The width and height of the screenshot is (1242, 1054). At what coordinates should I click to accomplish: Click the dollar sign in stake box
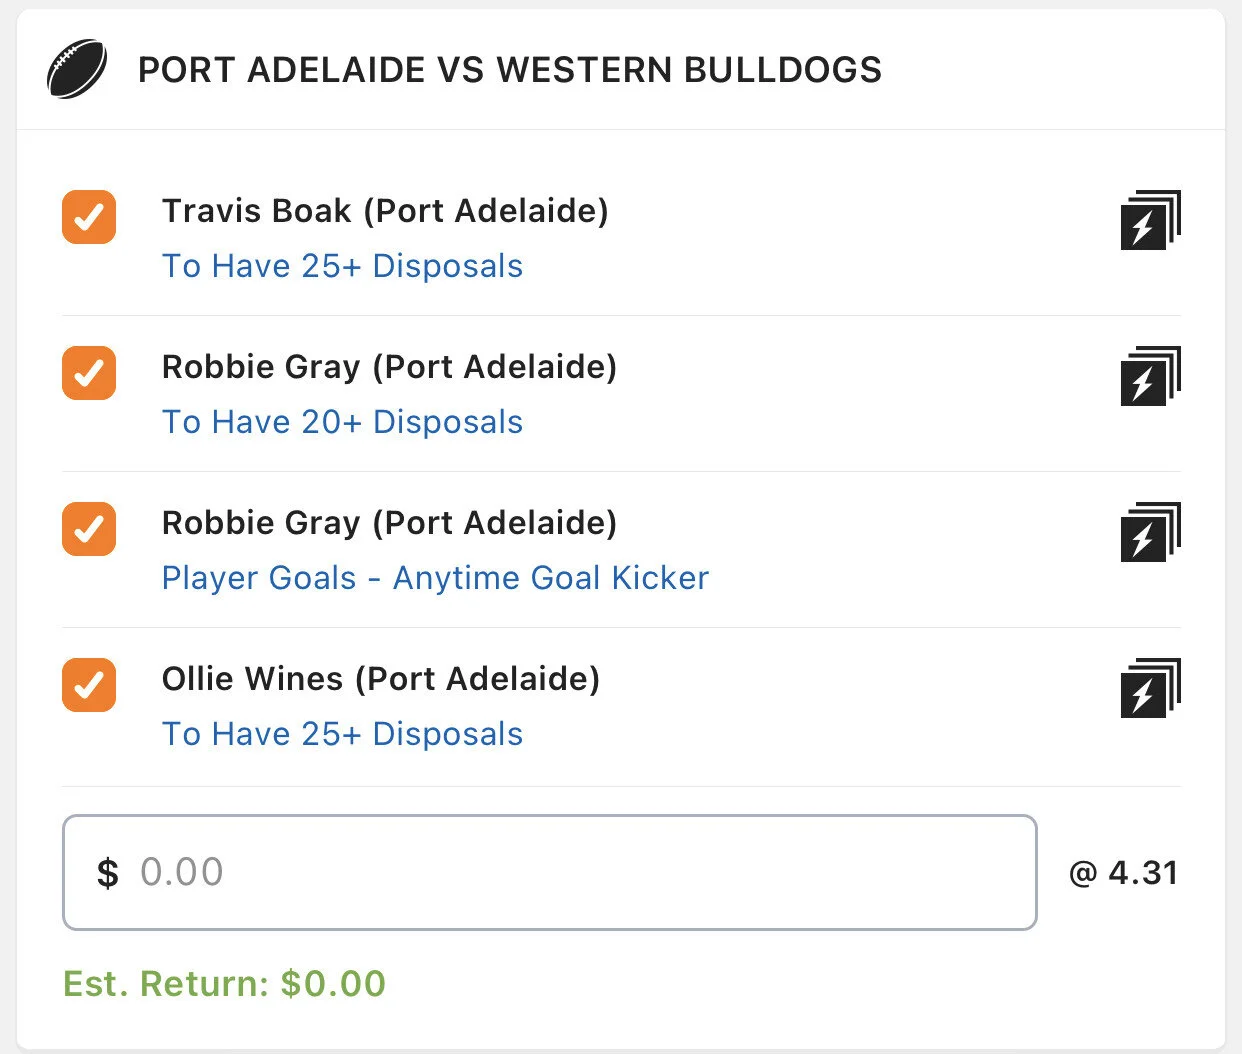[x=108, y=873]
